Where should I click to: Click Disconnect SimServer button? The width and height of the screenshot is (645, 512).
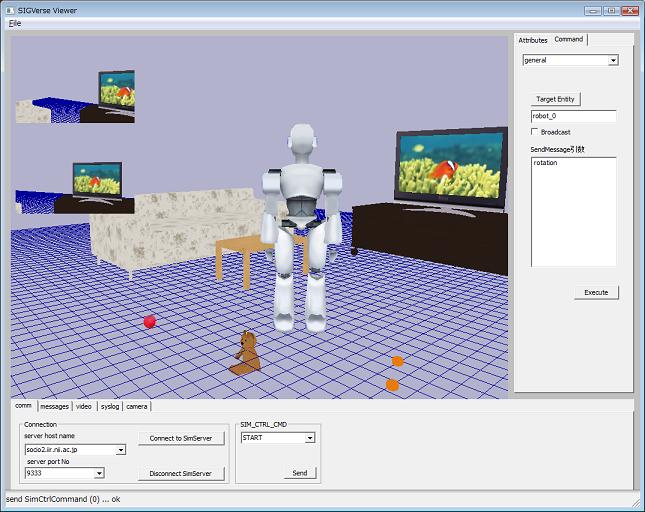(181, 473)
